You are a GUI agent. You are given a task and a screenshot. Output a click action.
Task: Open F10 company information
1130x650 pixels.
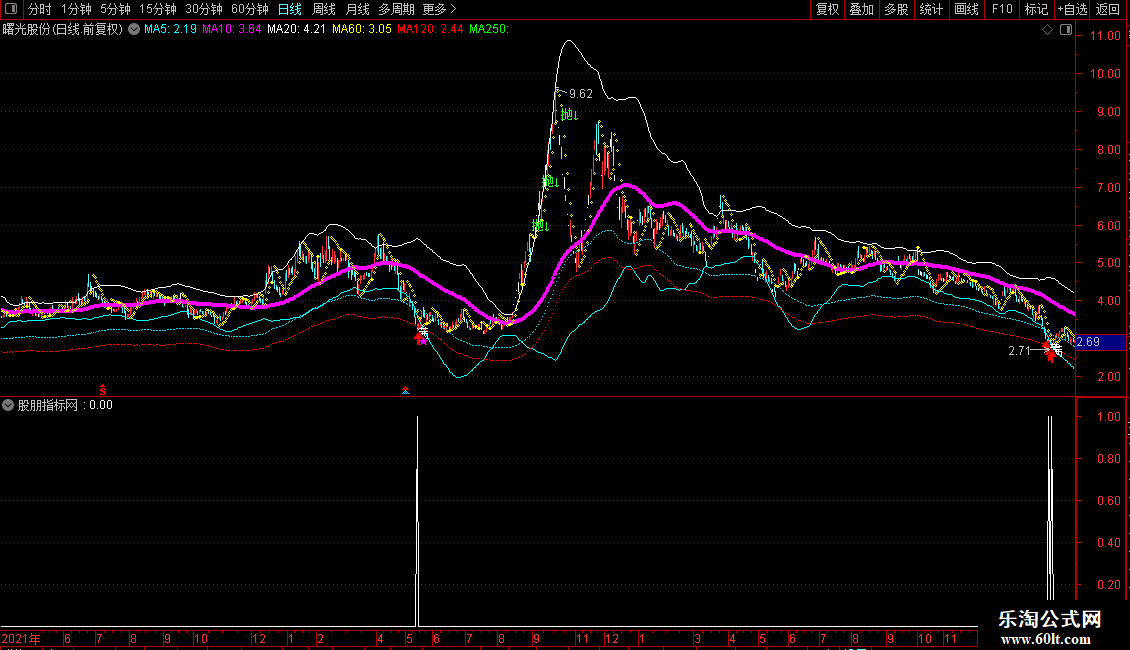click(1001, 9)
